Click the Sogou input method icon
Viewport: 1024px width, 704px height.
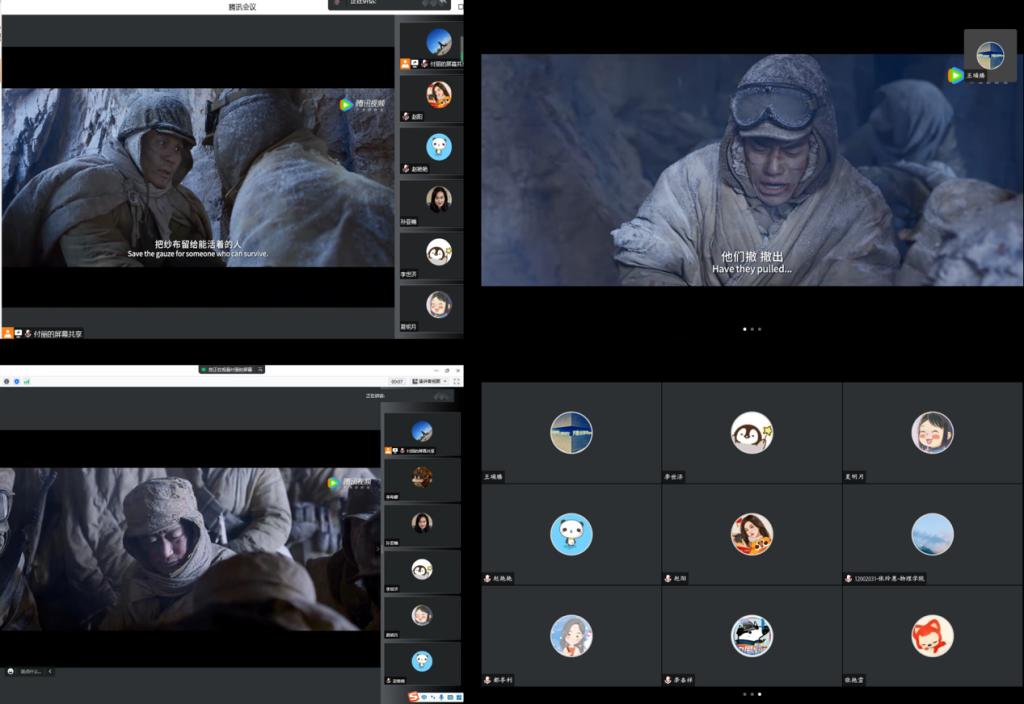click(x=414, y=696)
